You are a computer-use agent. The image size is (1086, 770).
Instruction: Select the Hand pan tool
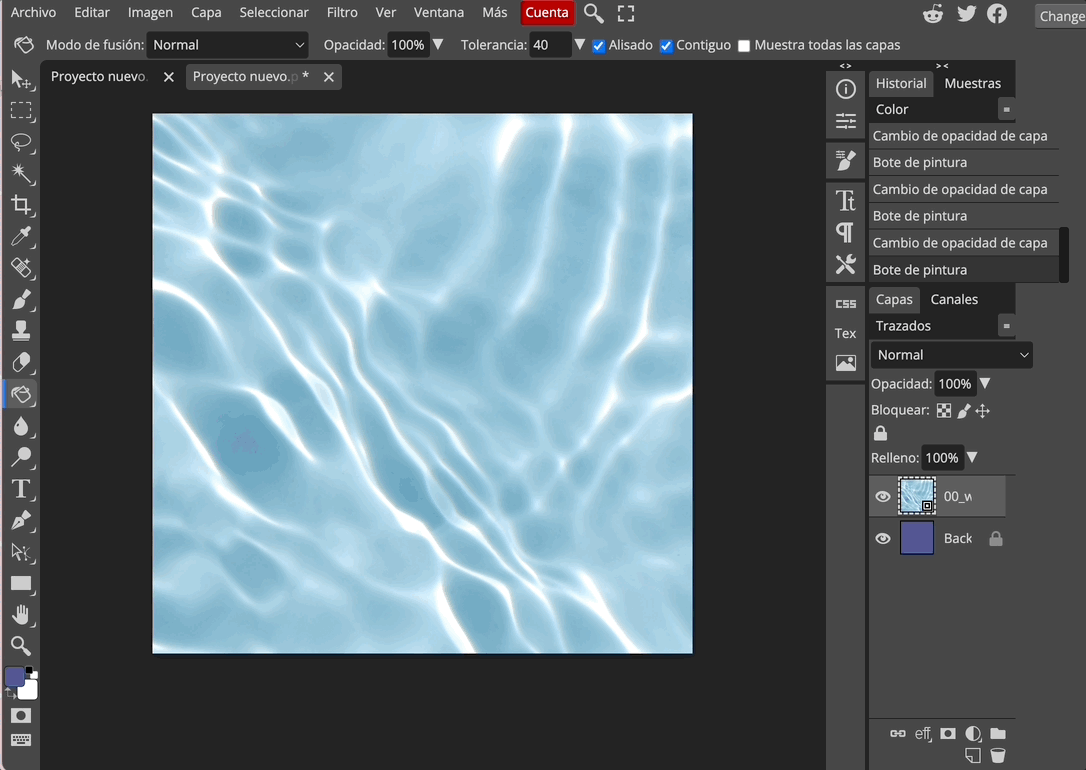pos(20,614)
